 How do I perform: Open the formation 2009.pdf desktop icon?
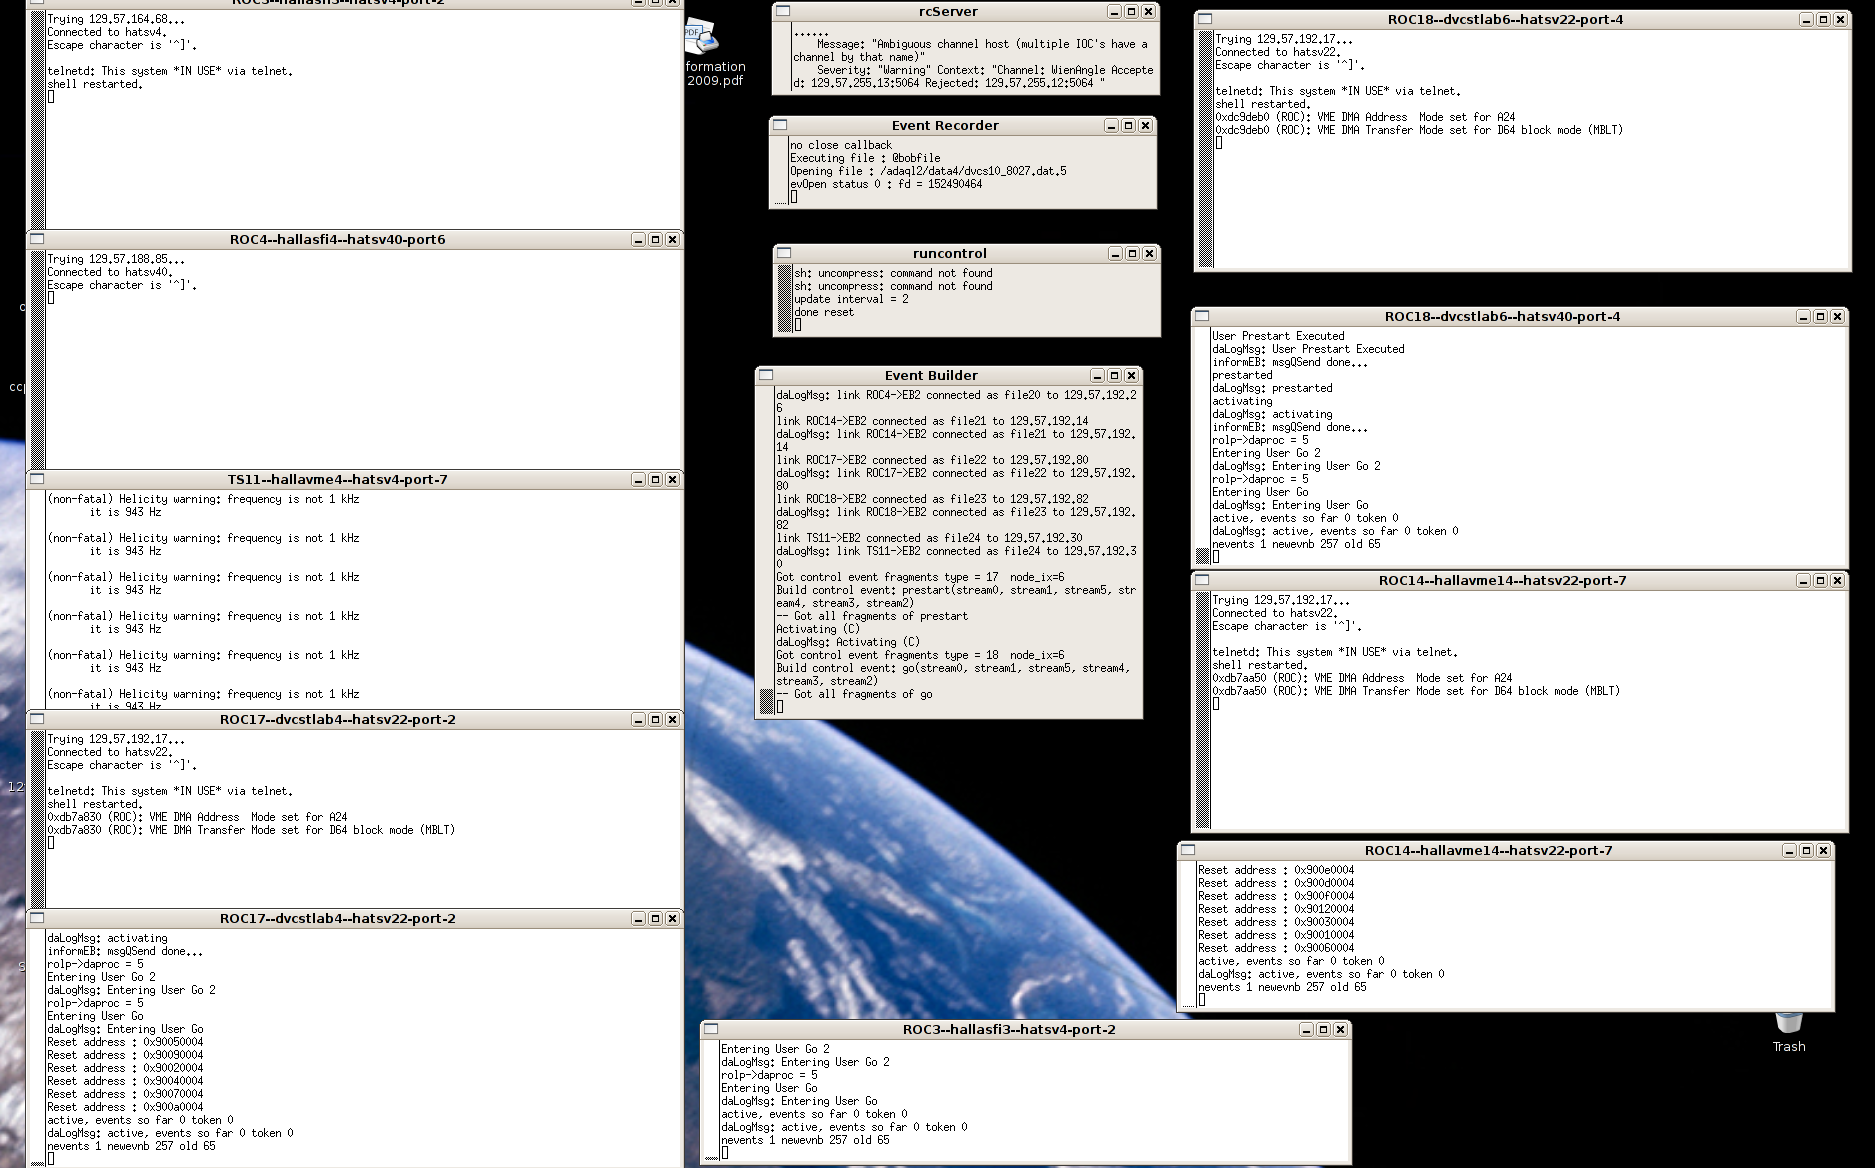click(x=714, y=52)
